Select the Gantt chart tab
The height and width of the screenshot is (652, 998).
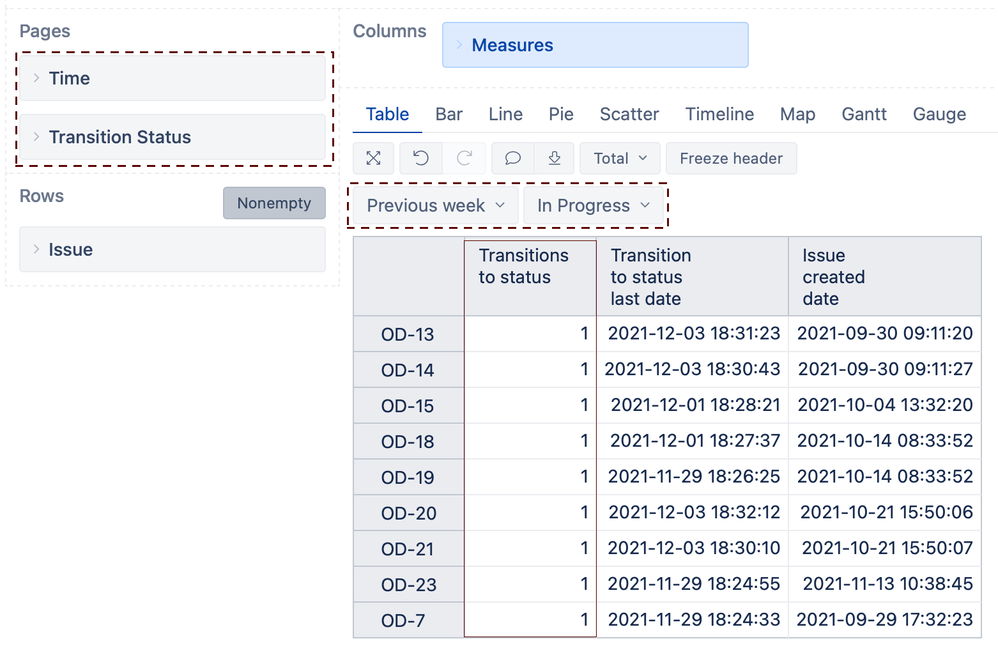[x=863, y=114]
